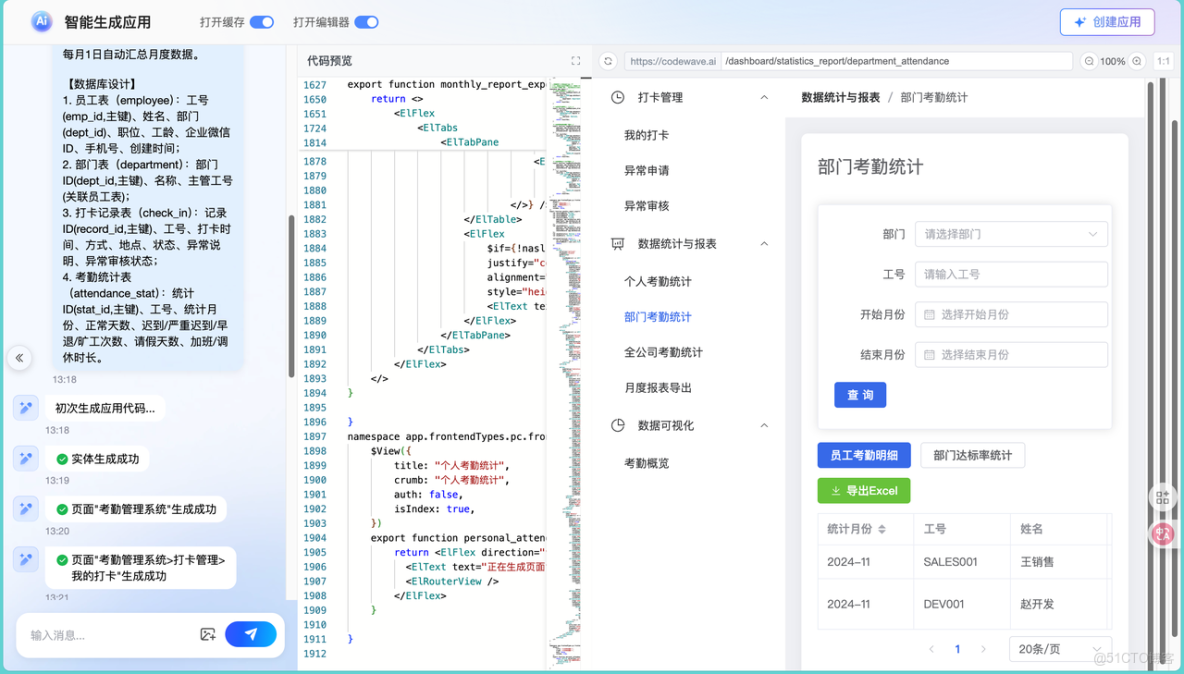Collapse the left chat panel with the arrow

(17, 357)
